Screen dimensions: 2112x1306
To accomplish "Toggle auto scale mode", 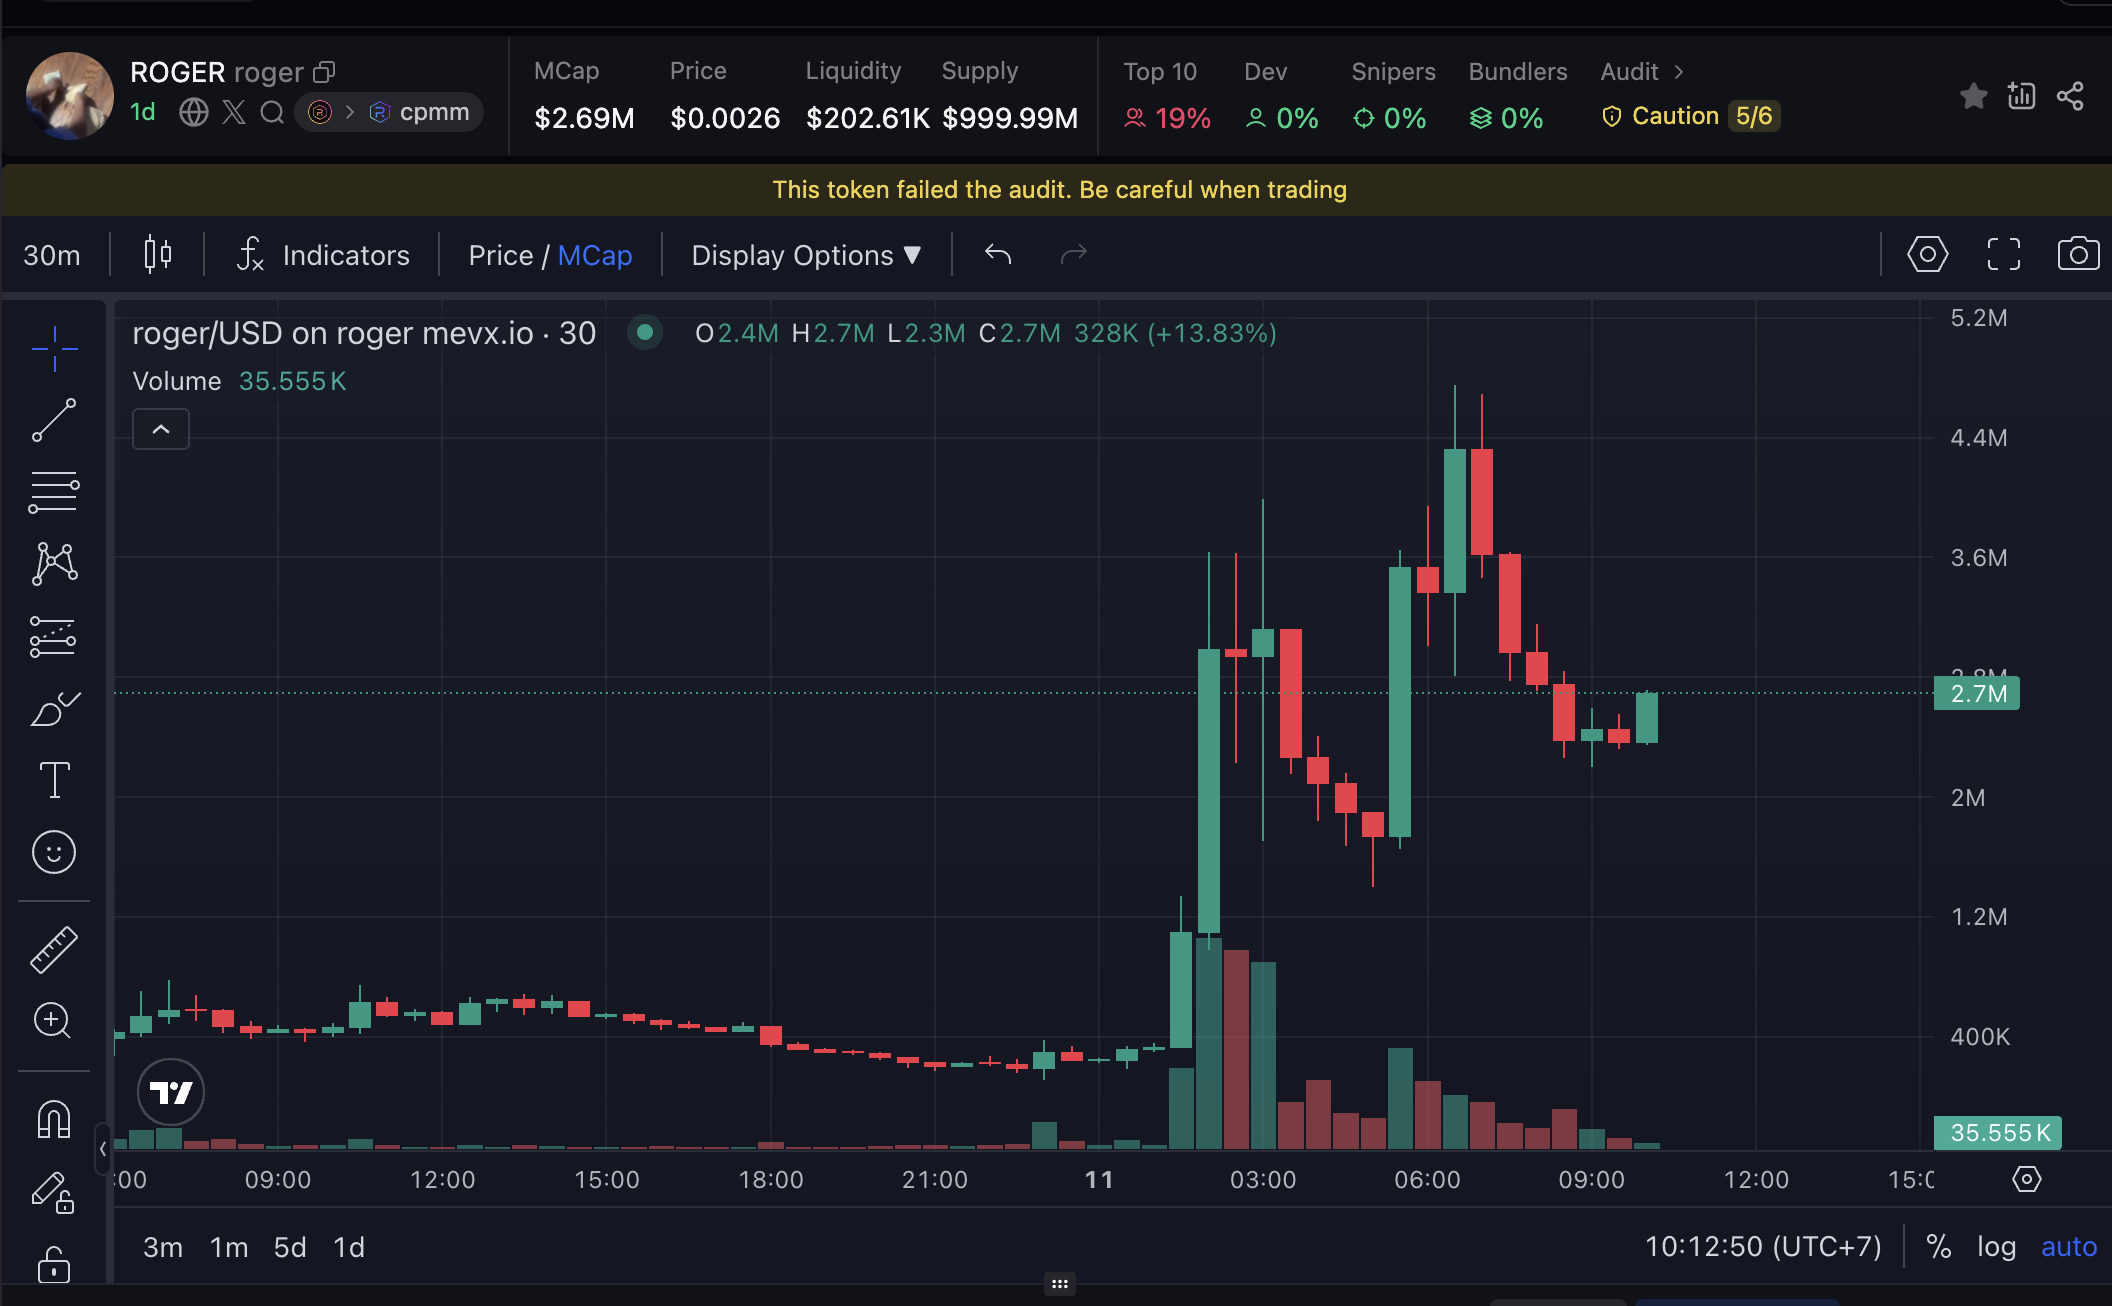I will (2069, 1247).
